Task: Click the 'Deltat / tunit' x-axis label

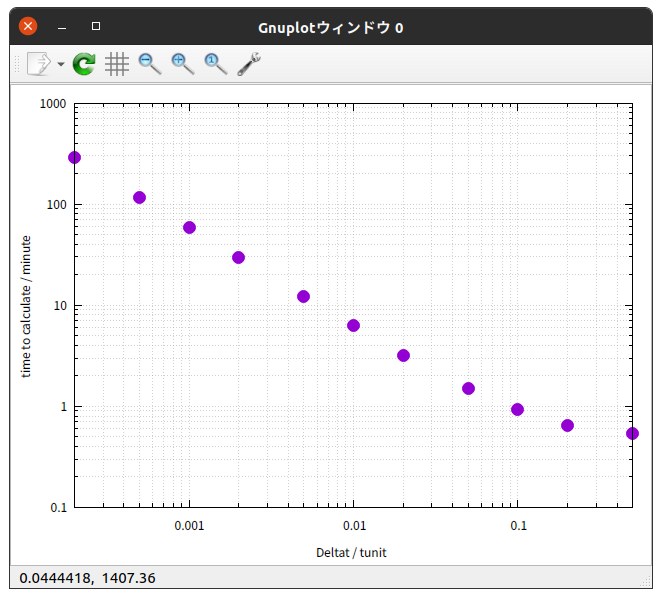Action: click(x=351, y=553)
